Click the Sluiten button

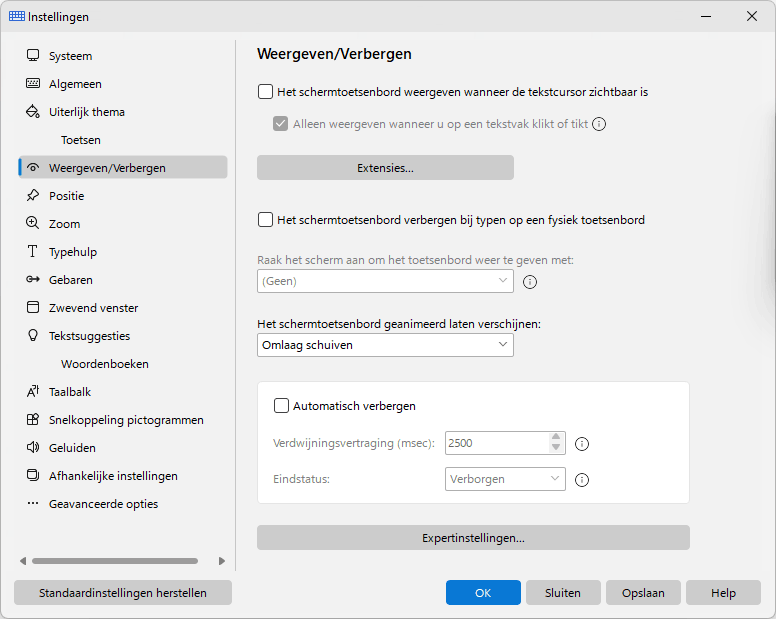coord(563,593)
